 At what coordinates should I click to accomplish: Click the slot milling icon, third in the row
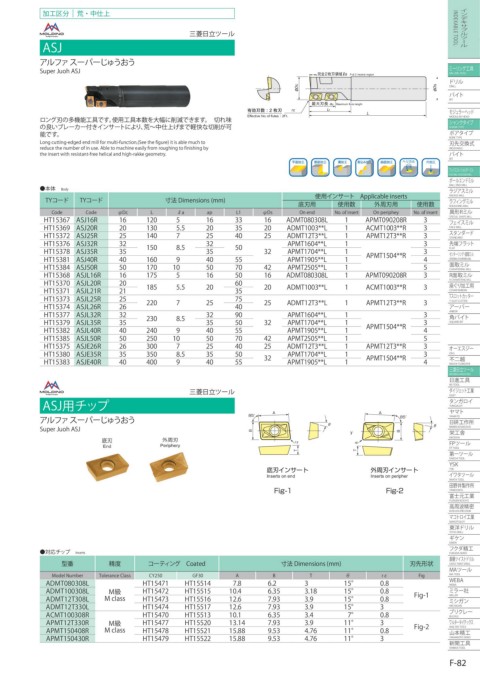click(x=342, y=167)
